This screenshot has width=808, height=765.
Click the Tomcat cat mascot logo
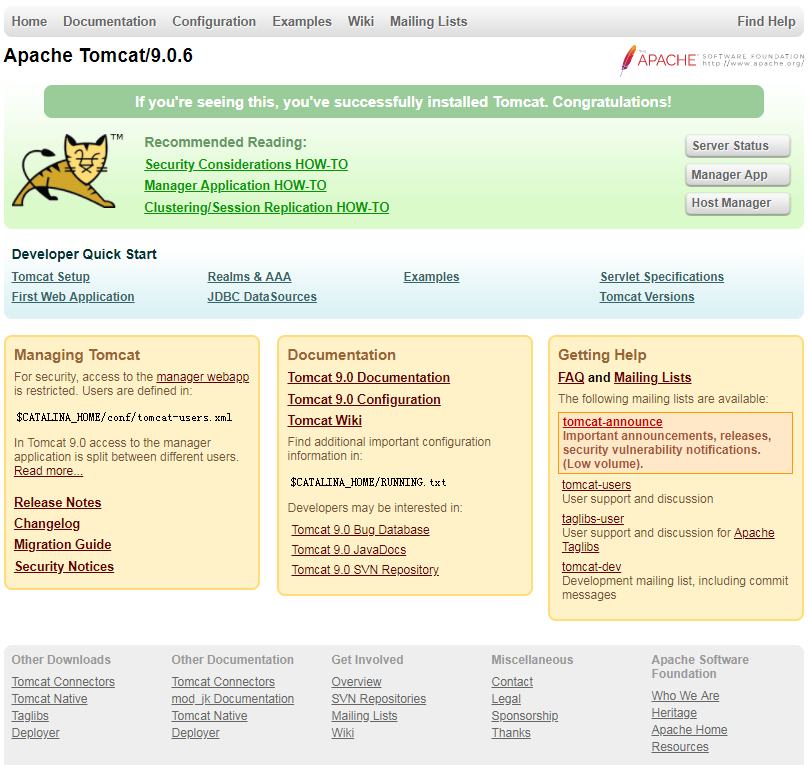coord(68,171)
